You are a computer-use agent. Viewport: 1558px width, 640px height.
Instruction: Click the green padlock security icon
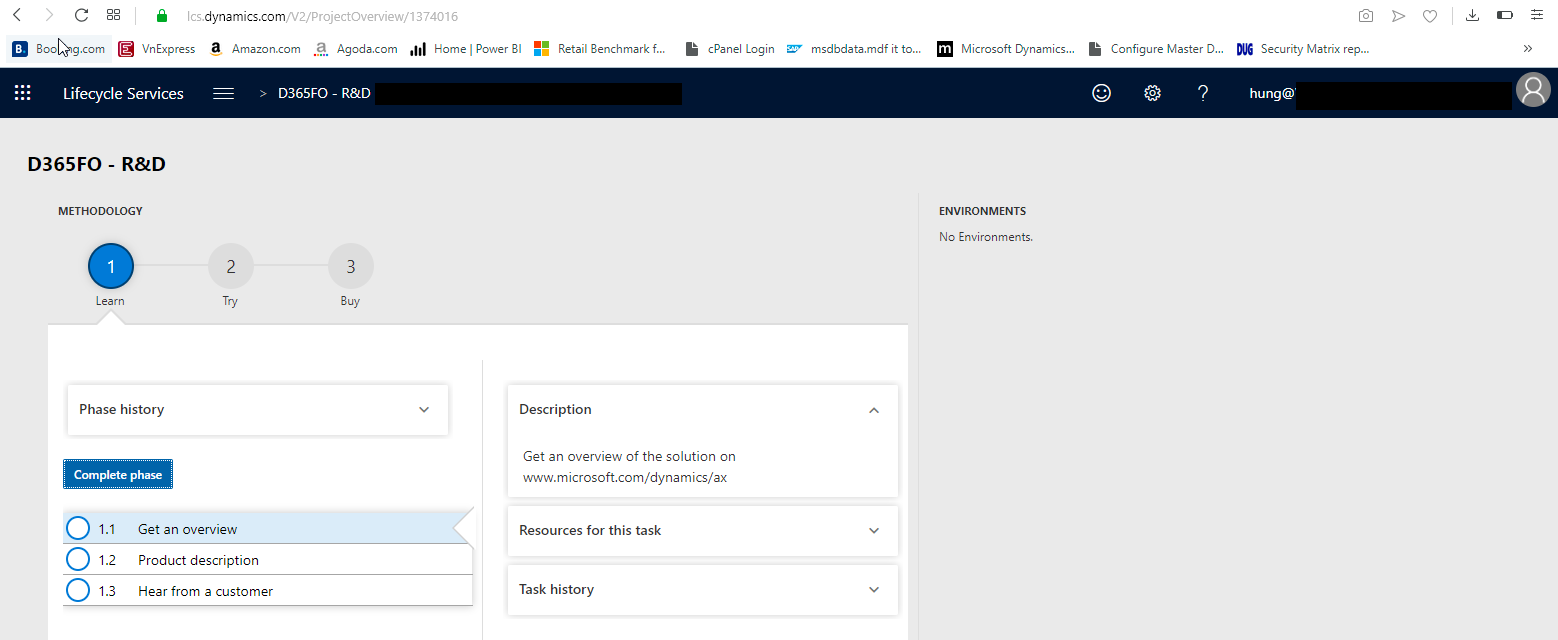pyautogui.click(x=162, y=16)
